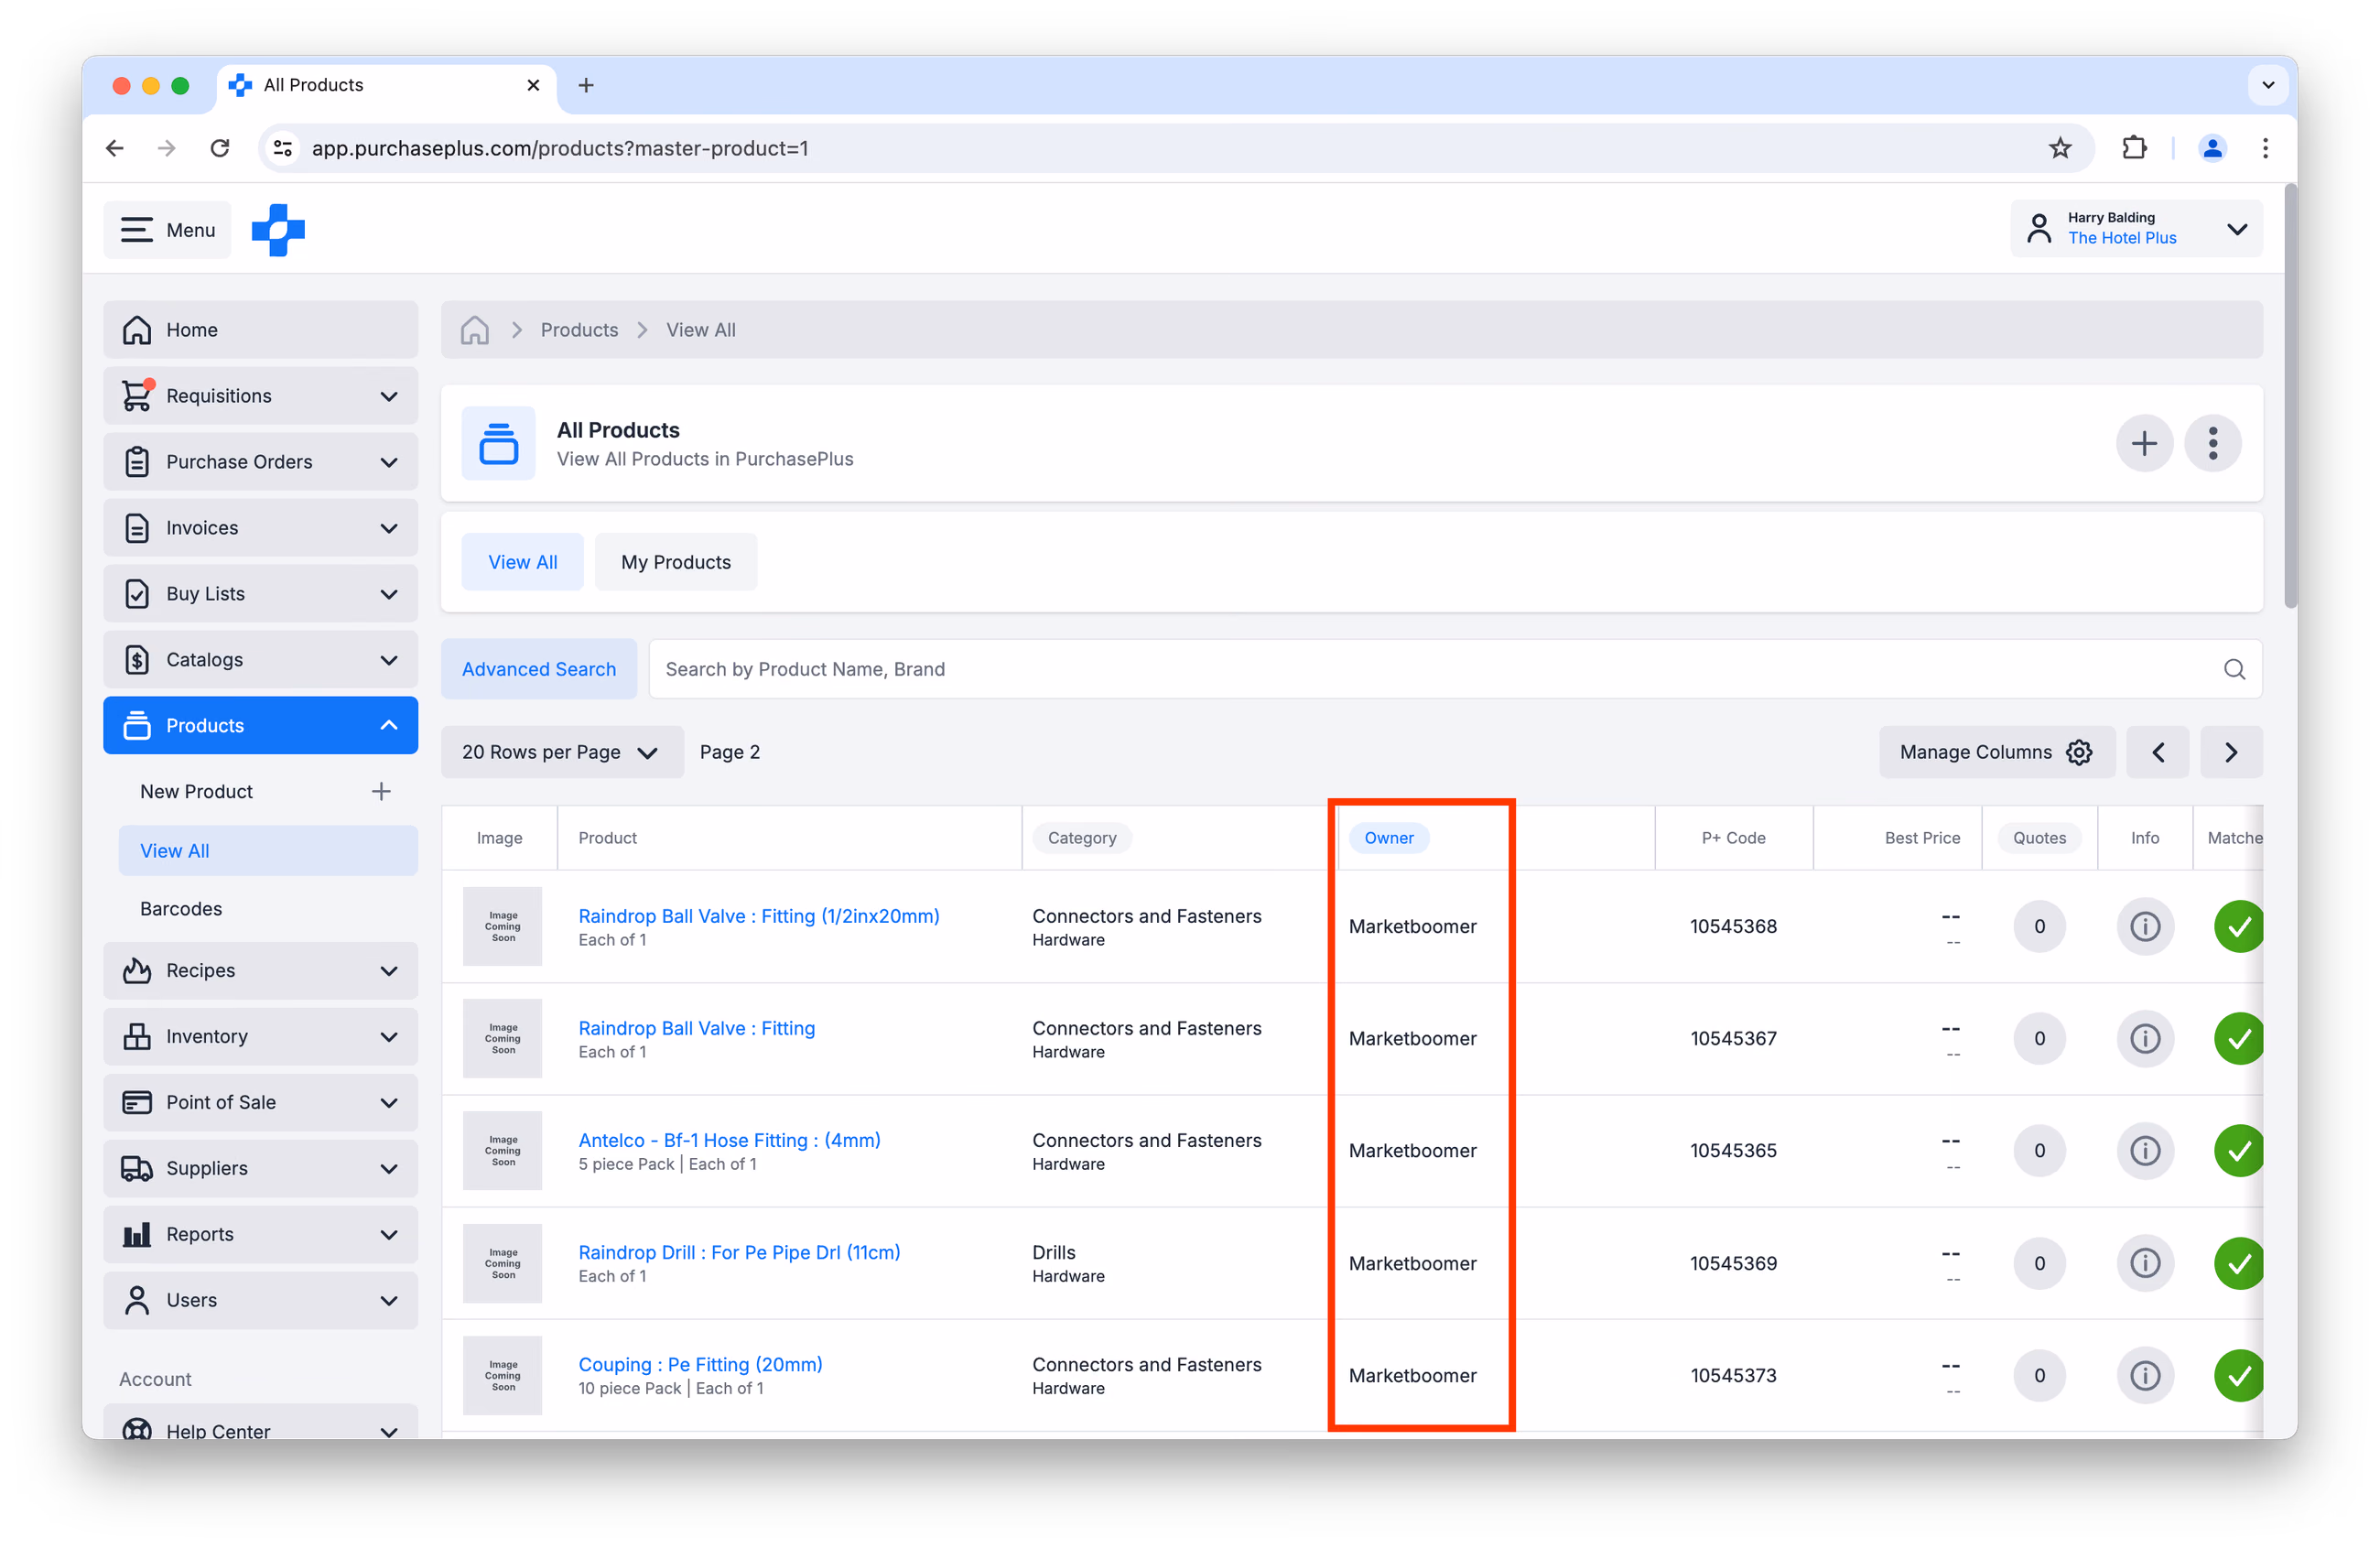Select View All under Products in sidebar
The height and width of the screenshot is (1548, 2380).
pos(268,851)
